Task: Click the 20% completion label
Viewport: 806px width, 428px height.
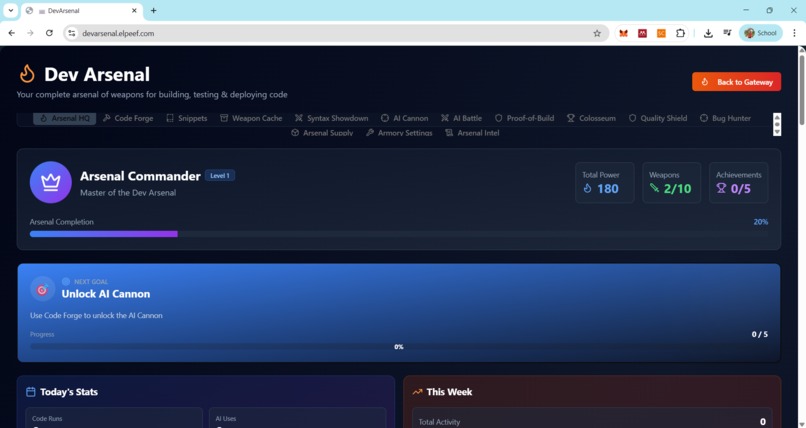Action: (761, 222)
